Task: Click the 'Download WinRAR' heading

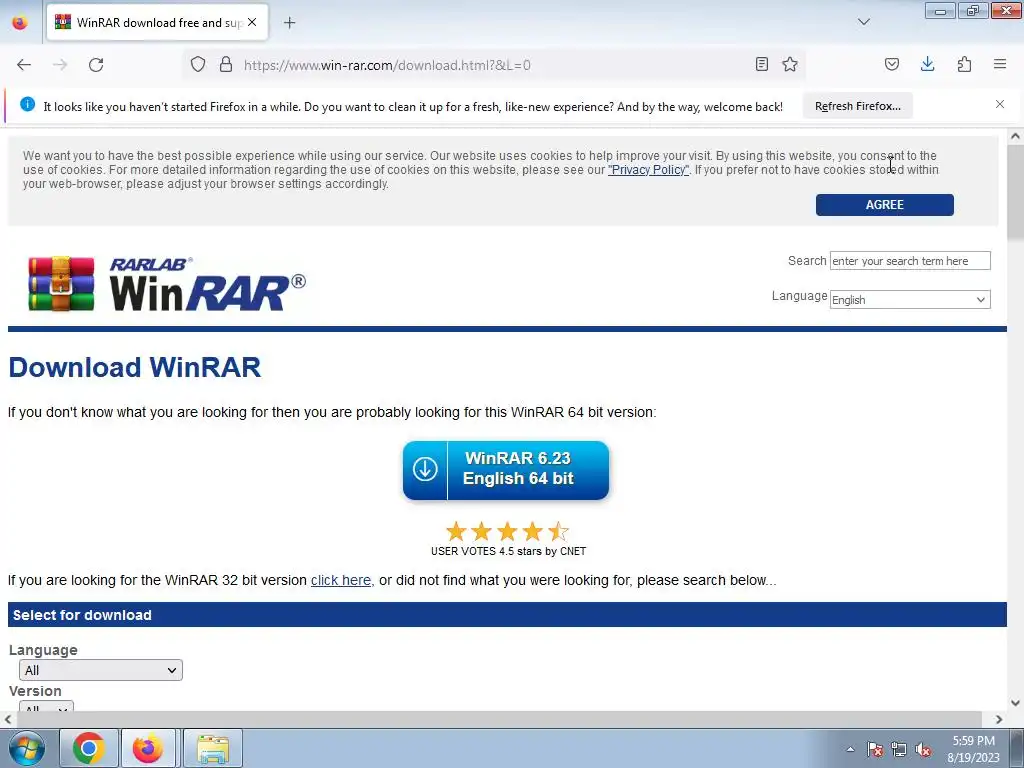Action: tap(135, 367)
